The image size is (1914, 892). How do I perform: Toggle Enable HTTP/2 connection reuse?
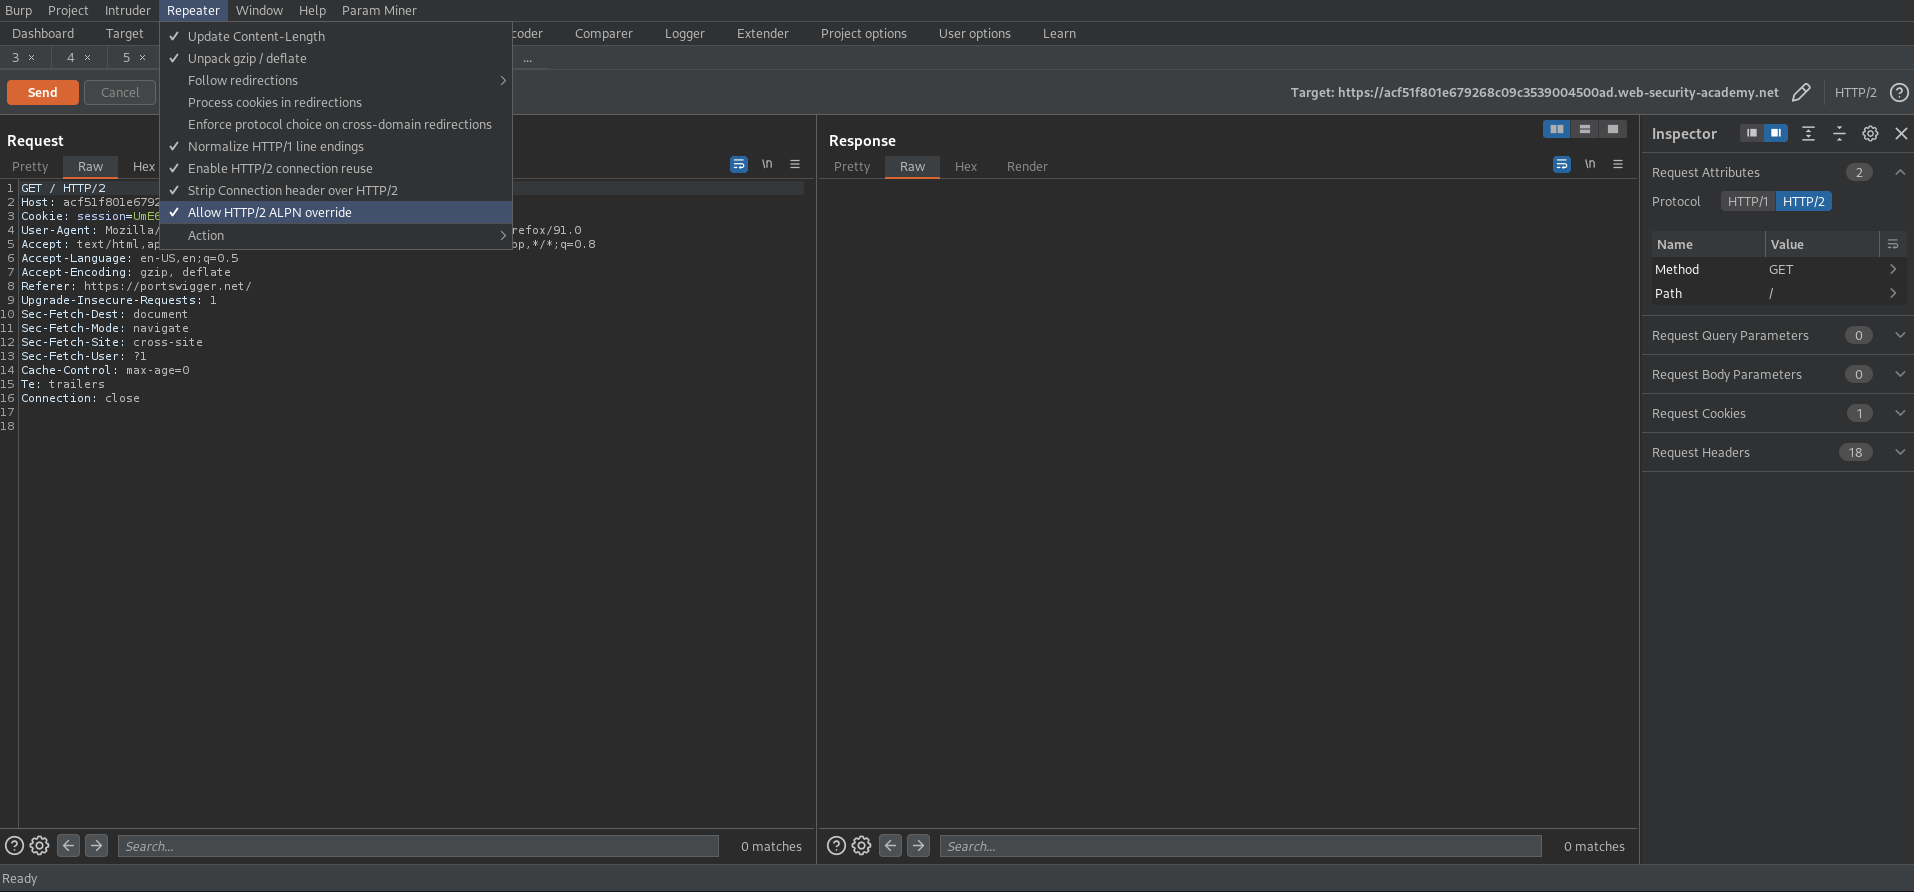(336, 168)
